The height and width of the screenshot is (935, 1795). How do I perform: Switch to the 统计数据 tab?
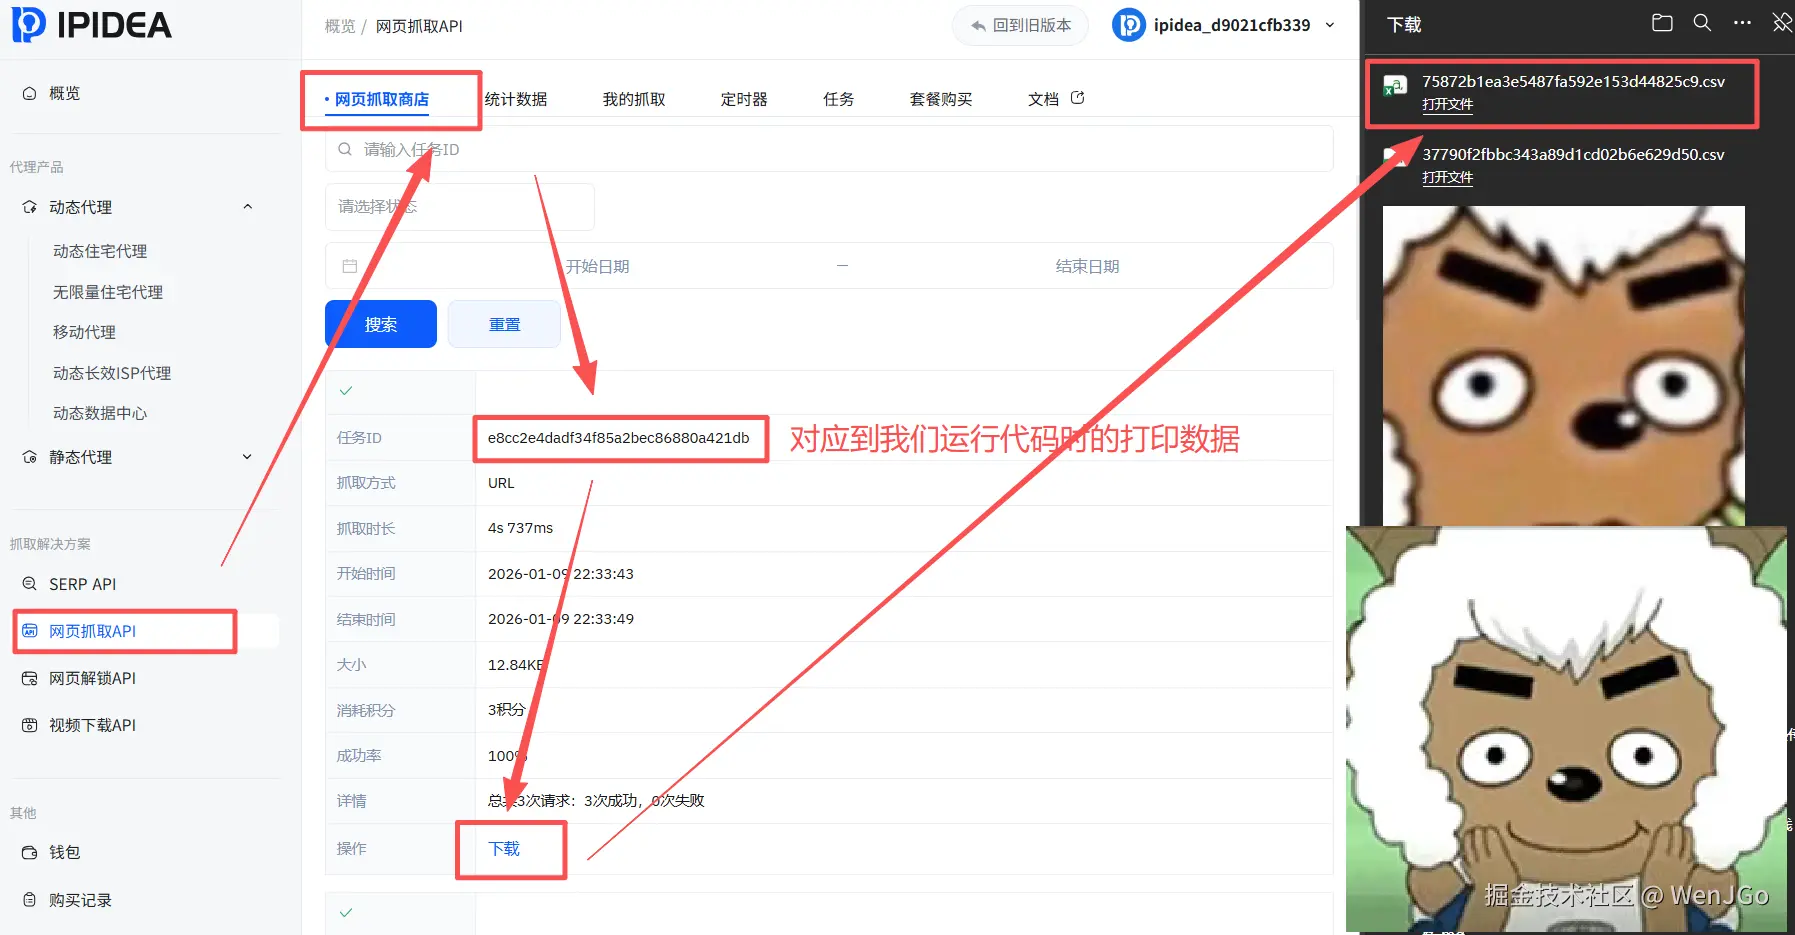click(516, 99)
